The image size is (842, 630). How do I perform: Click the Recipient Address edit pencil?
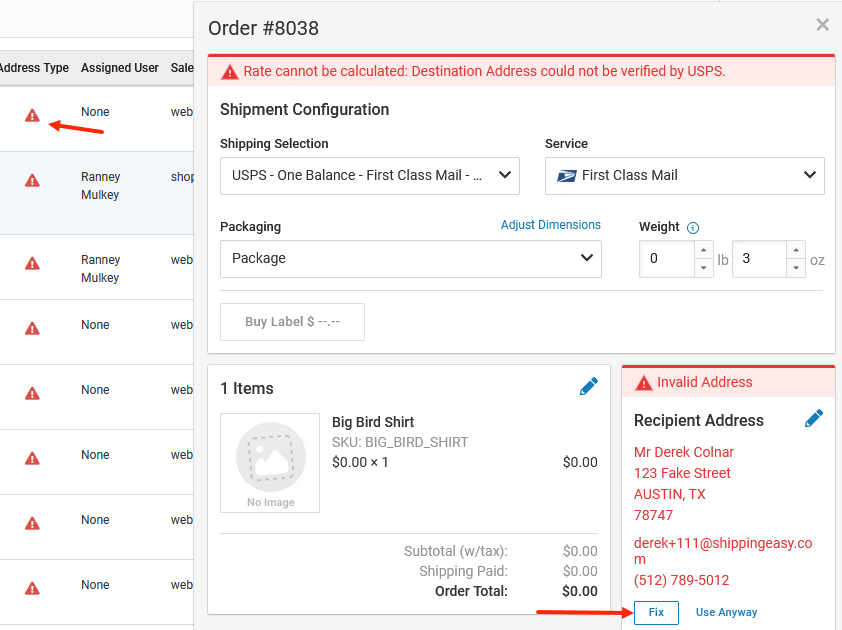pos(814,418)
